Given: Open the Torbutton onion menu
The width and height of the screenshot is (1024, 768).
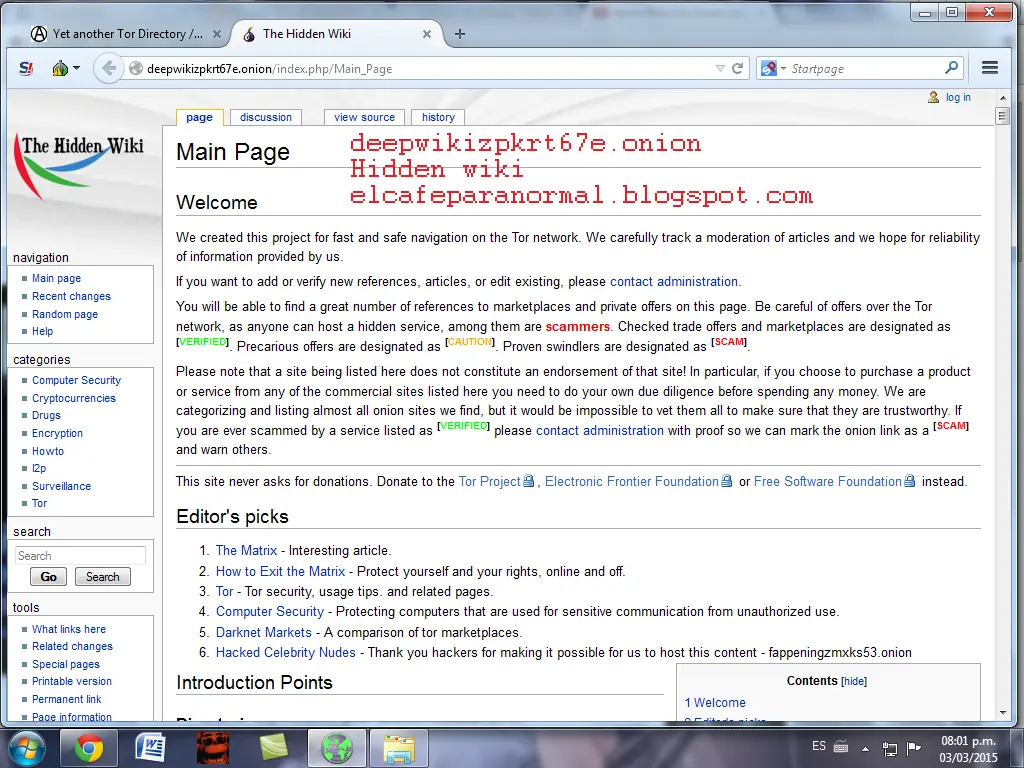Looking at the screenshot, I should click(x=65, y=68).
